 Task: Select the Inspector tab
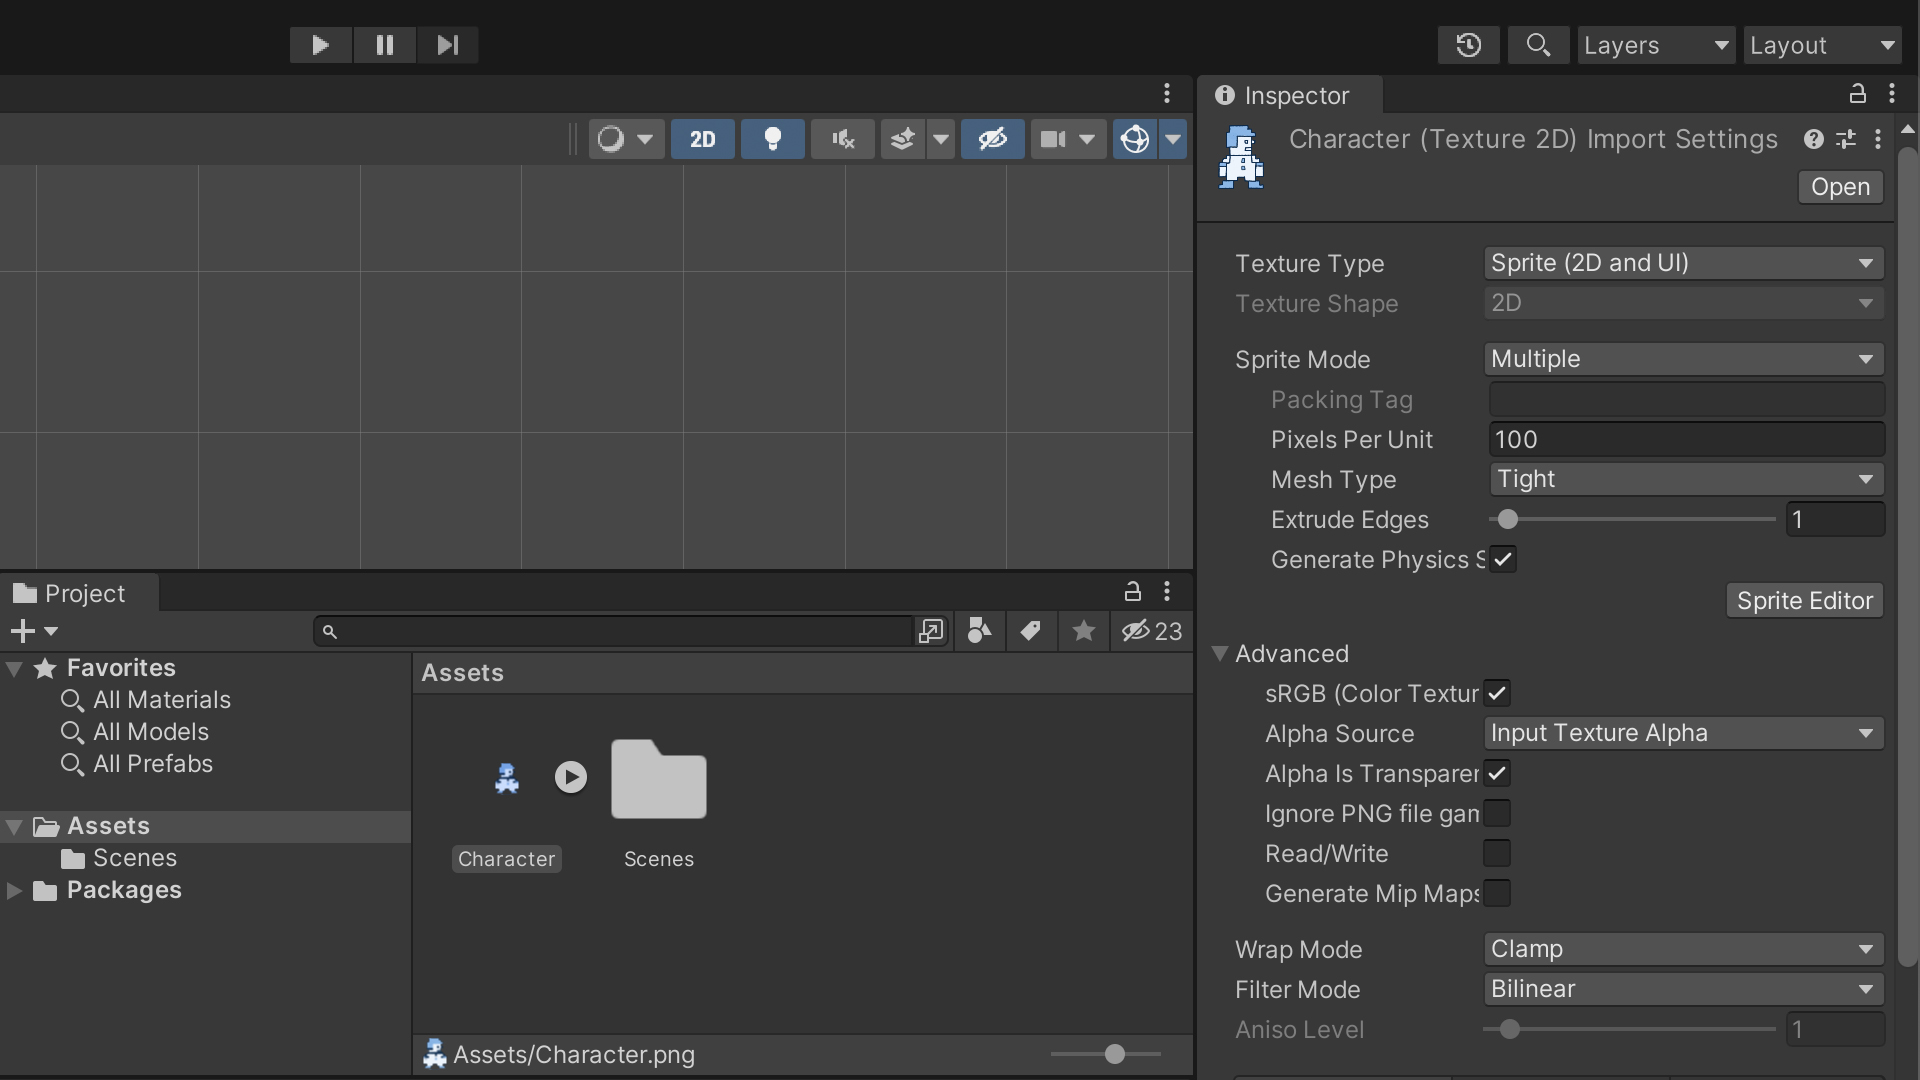point(1290,95)
